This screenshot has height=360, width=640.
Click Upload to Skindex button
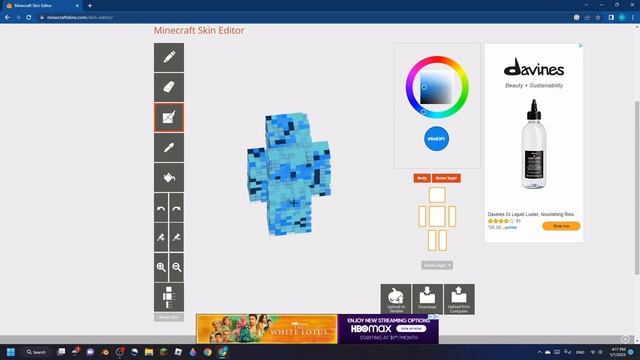[x=396, y=299]
